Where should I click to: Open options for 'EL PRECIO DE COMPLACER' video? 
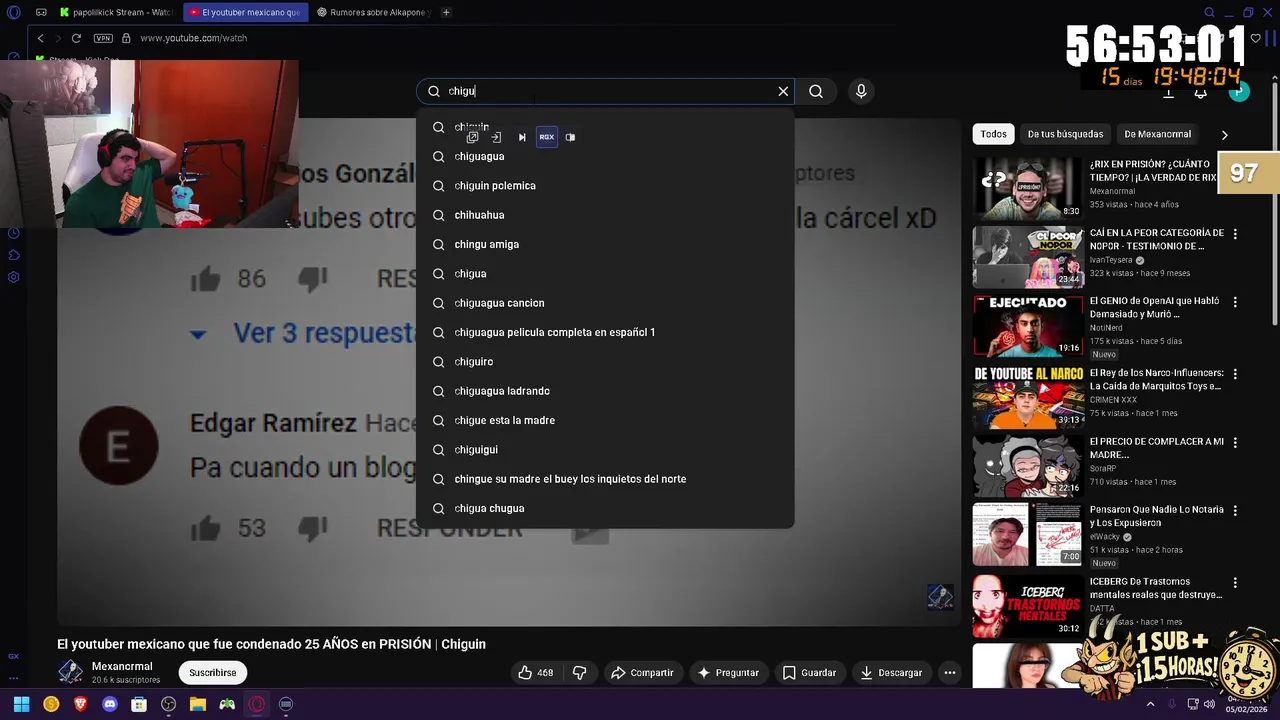[1235, 443]
